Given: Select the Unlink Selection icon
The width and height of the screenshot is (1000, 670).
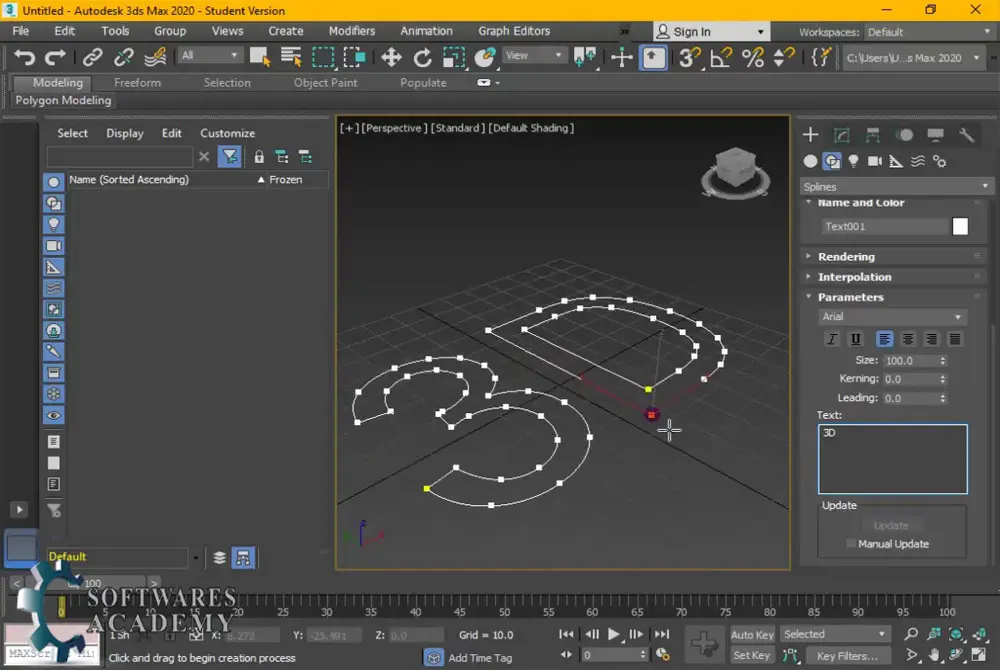Looking at the screenshot, I should coord(123,57).
